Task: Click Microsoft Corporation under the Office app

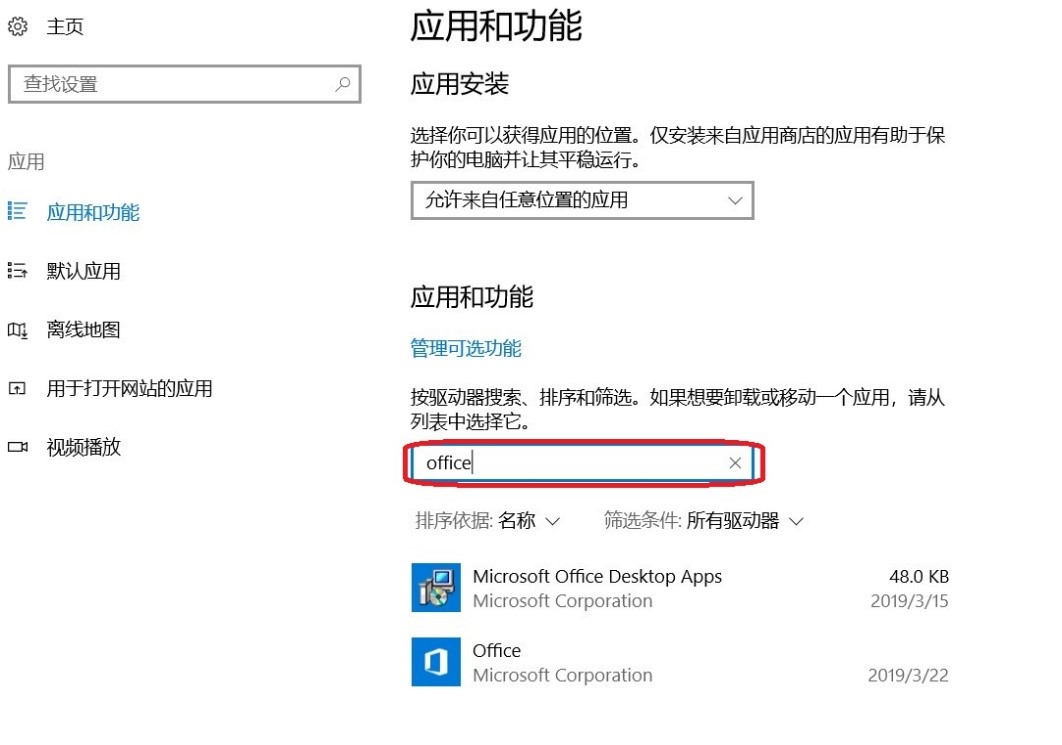Action: [x=563, y=675]
